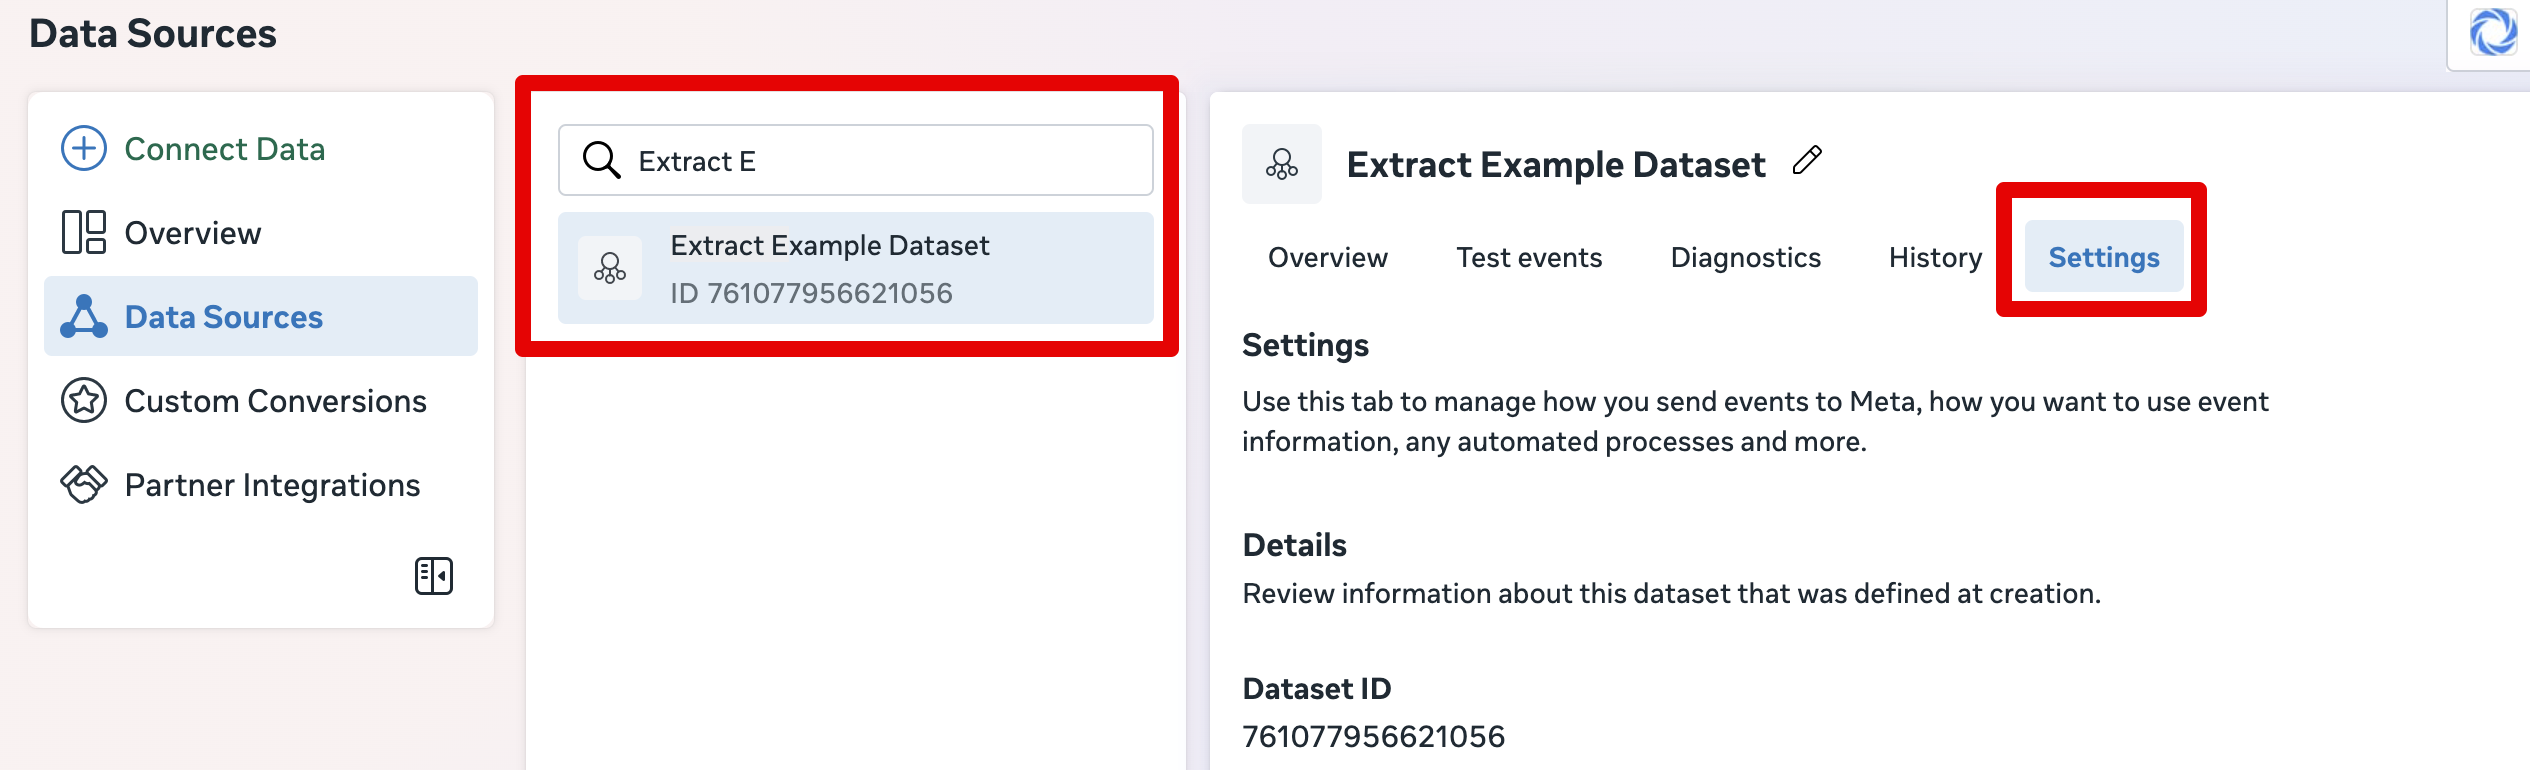Click the Connect Data plus icon
The height and width of the screenshot is (770, 2530).
point(84,149)
